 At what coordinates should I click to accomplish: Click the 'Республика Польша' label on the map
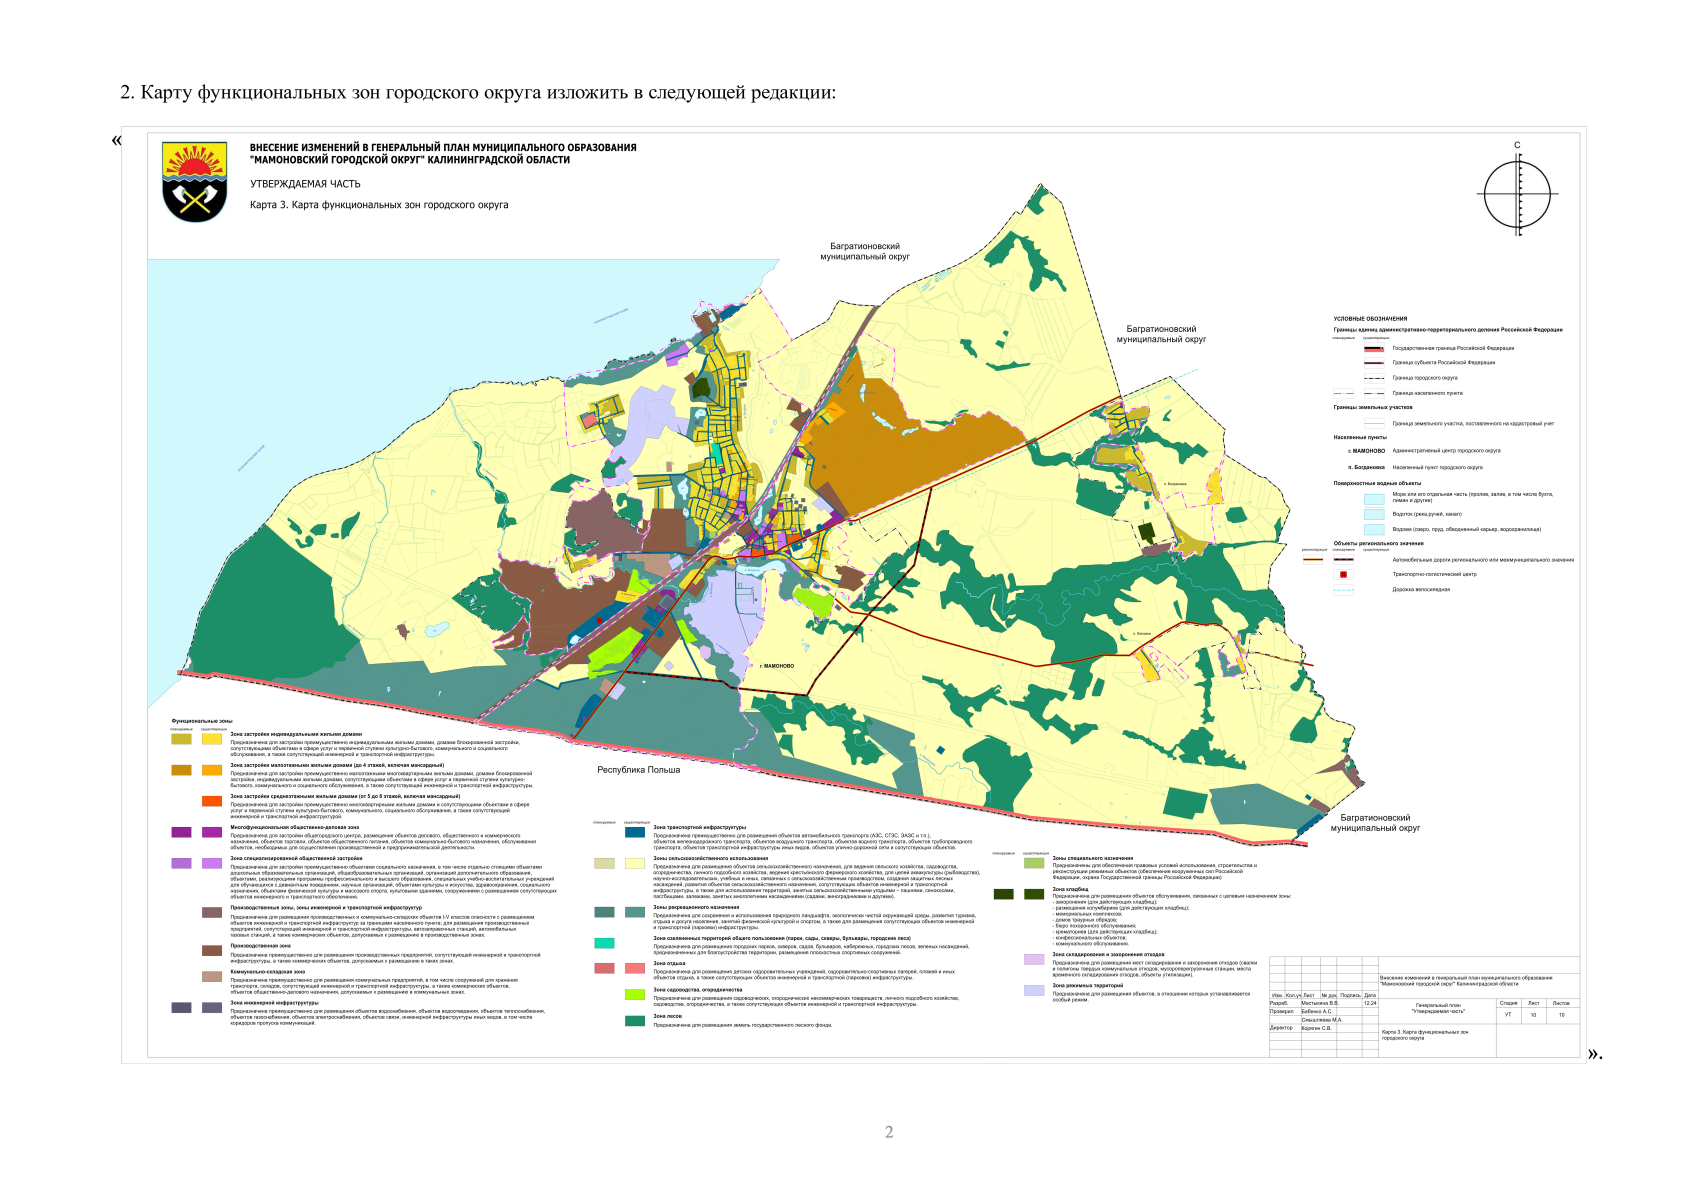(638, 770)
